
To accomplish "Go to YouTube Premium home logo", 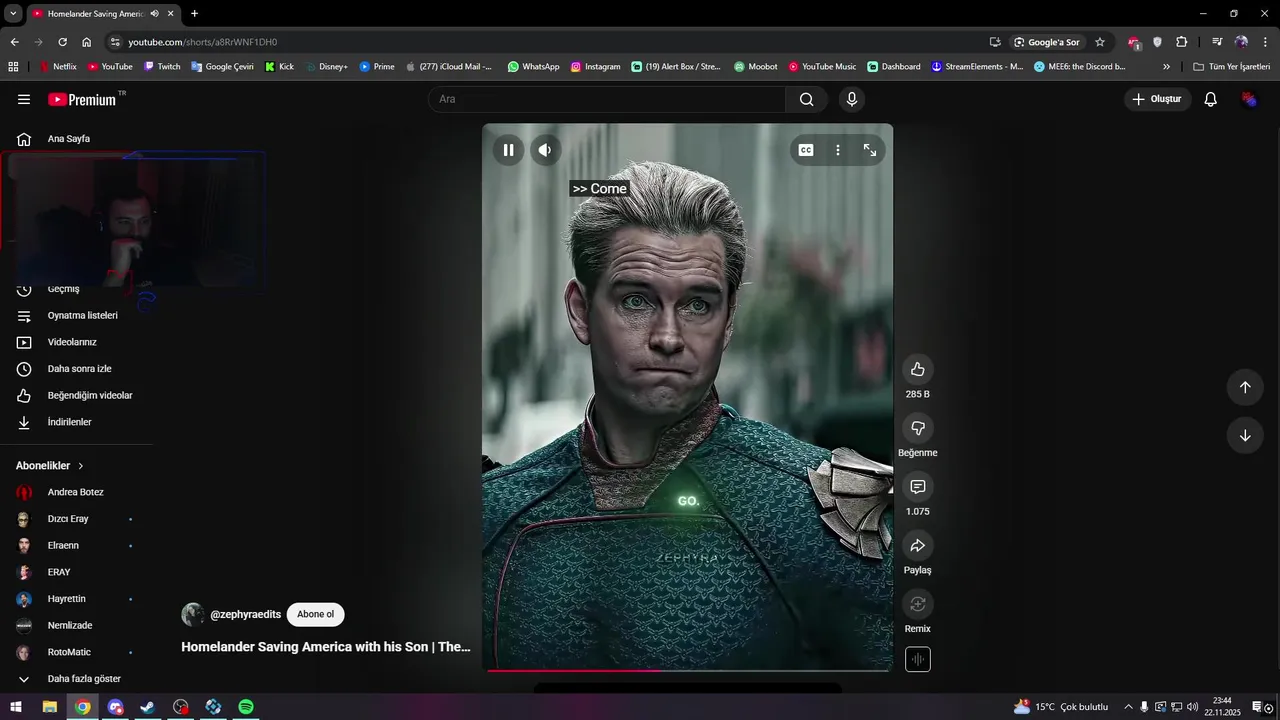I will [x=83, y=99].
